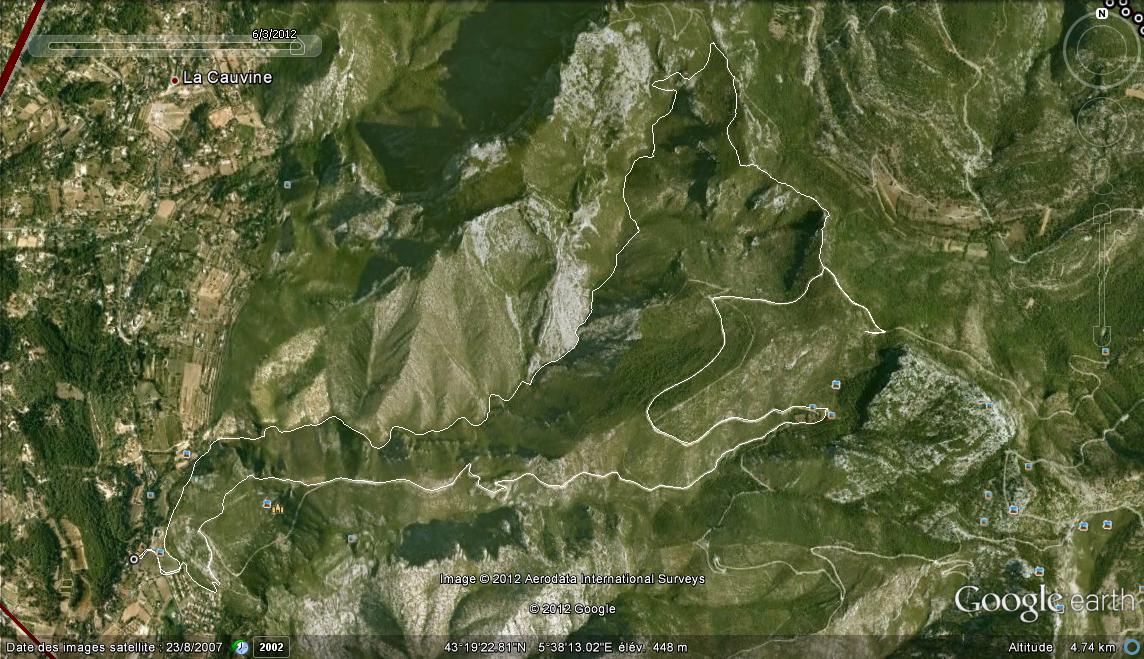Click the satellite image date text
Screen dimensions: 1144x659
pyautogui.click(x=114, y=647)
